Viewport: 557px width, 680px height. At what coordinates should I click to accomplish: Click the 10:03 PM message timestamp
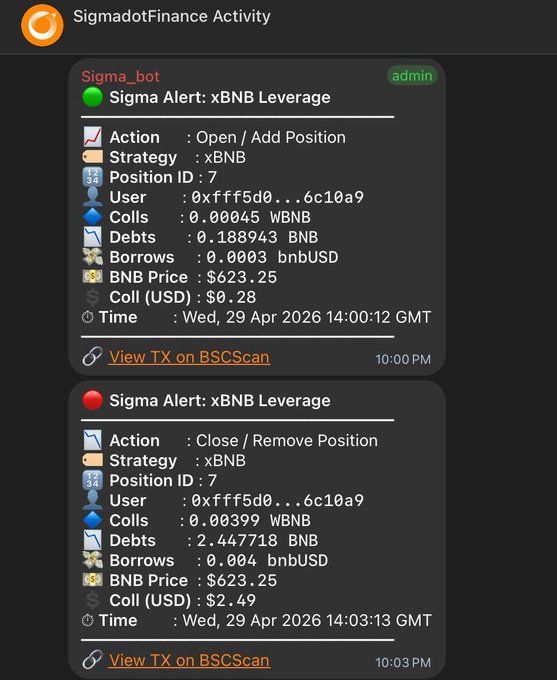coord(403,662)
